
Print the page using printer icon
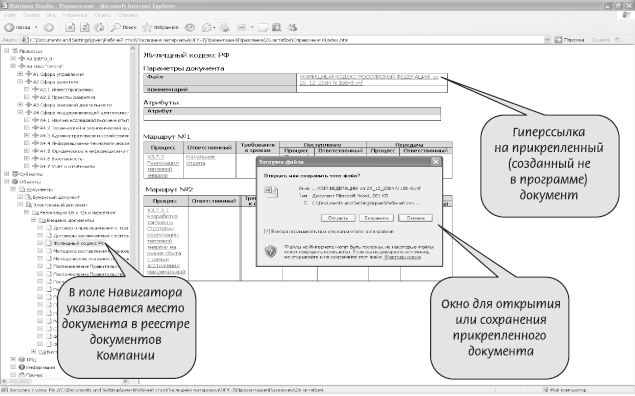224,27
